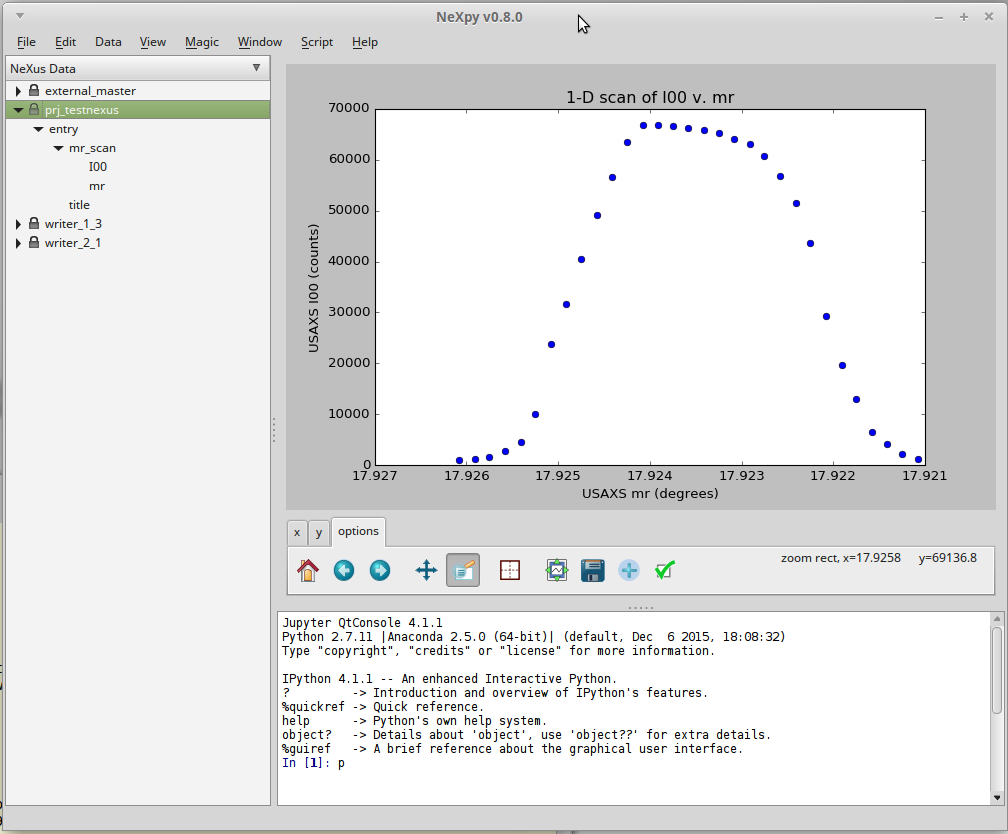
Task: Click the Home view icon in plot toolbar
Action: (309, 570)
